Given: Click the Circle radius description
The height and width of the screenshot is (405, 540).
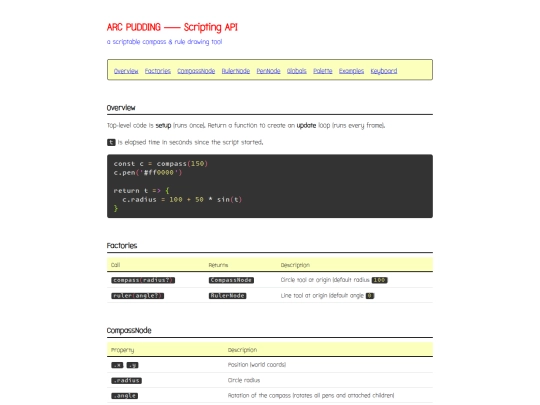Looking at the screenshot, I should [x=244, y=380].
